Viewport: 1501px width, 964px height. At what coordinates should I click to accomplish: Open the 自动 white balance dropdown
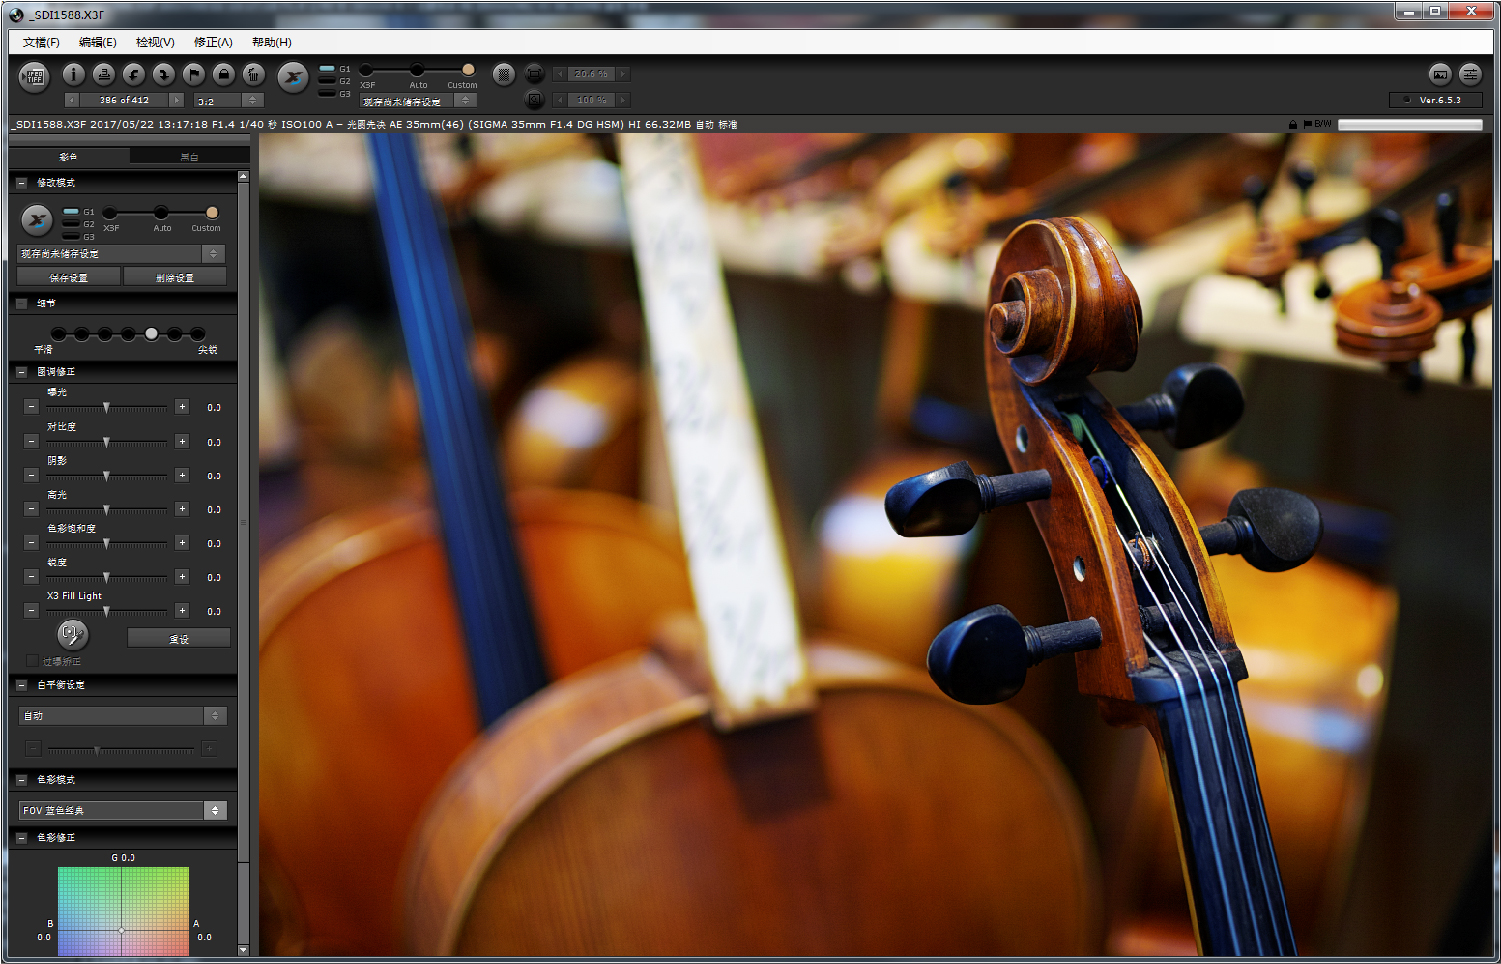pos(123,716)
